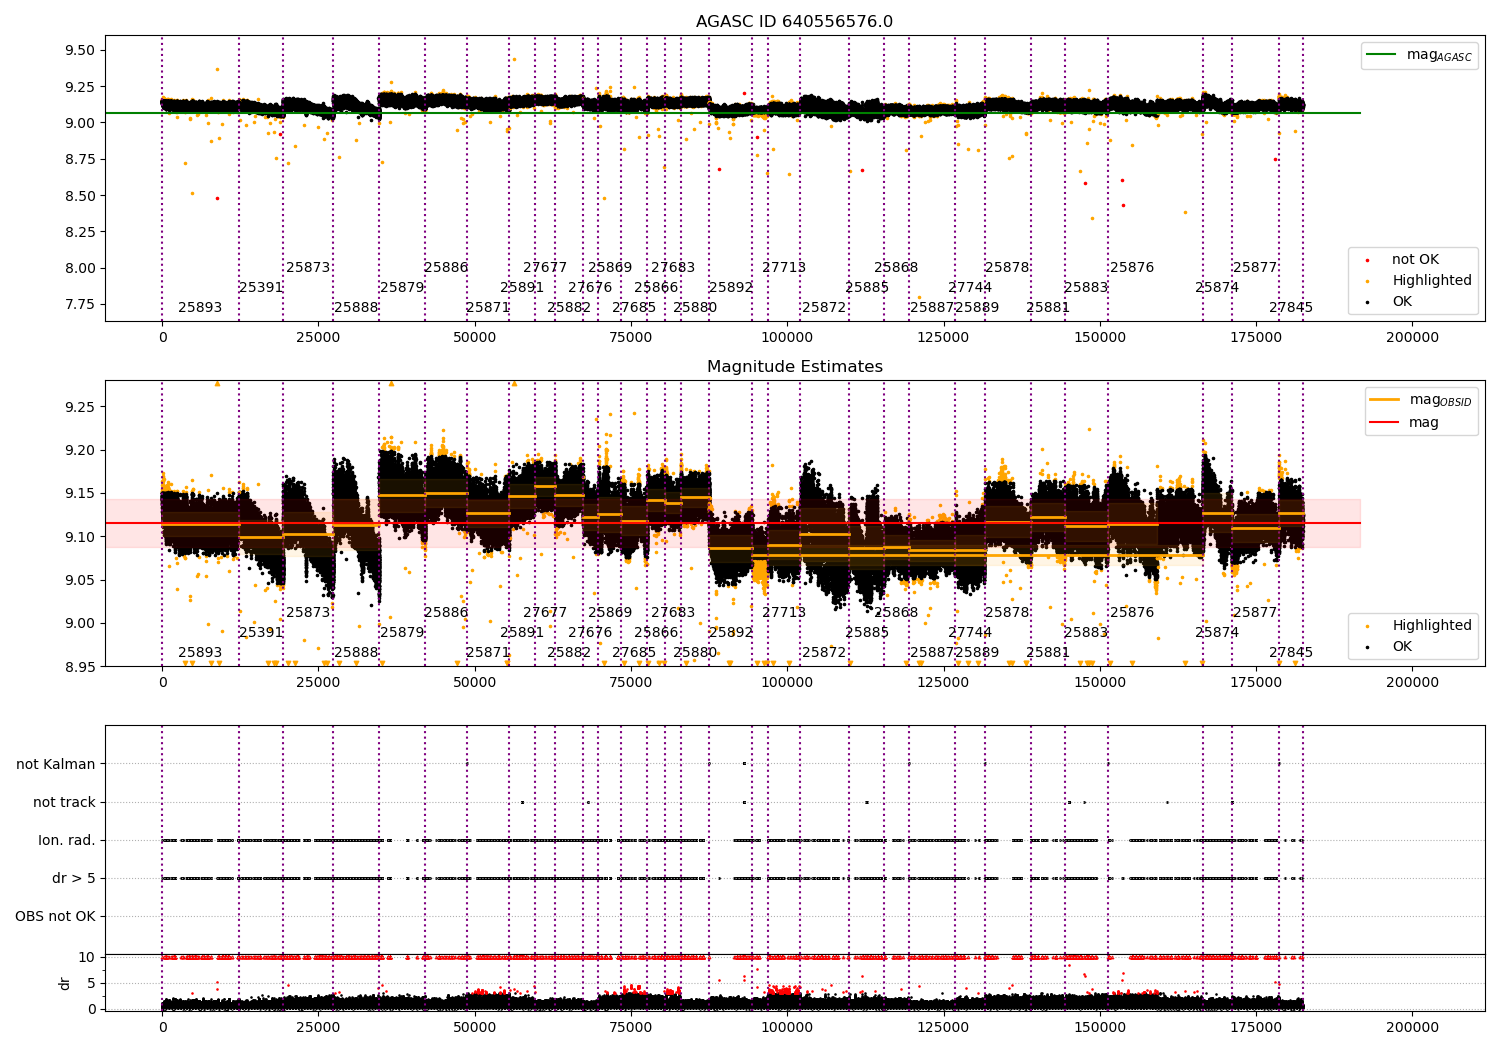Click the '100000' x-axis tick in middle panel
The height and width of the screenshot is (1050, 1500).
787,683
